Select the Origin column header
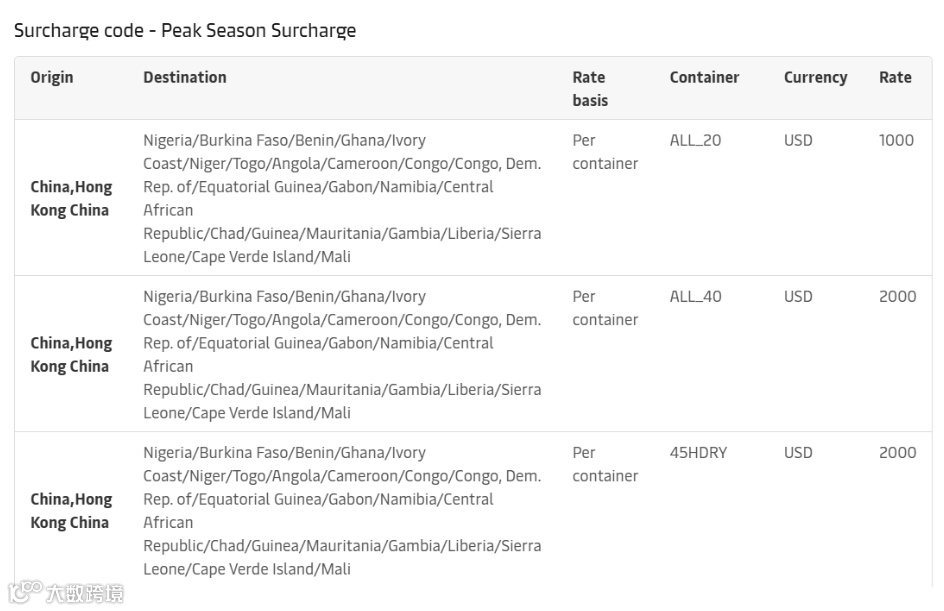The height and width of the screenshot is (611, 944). (x=52, y=77)
